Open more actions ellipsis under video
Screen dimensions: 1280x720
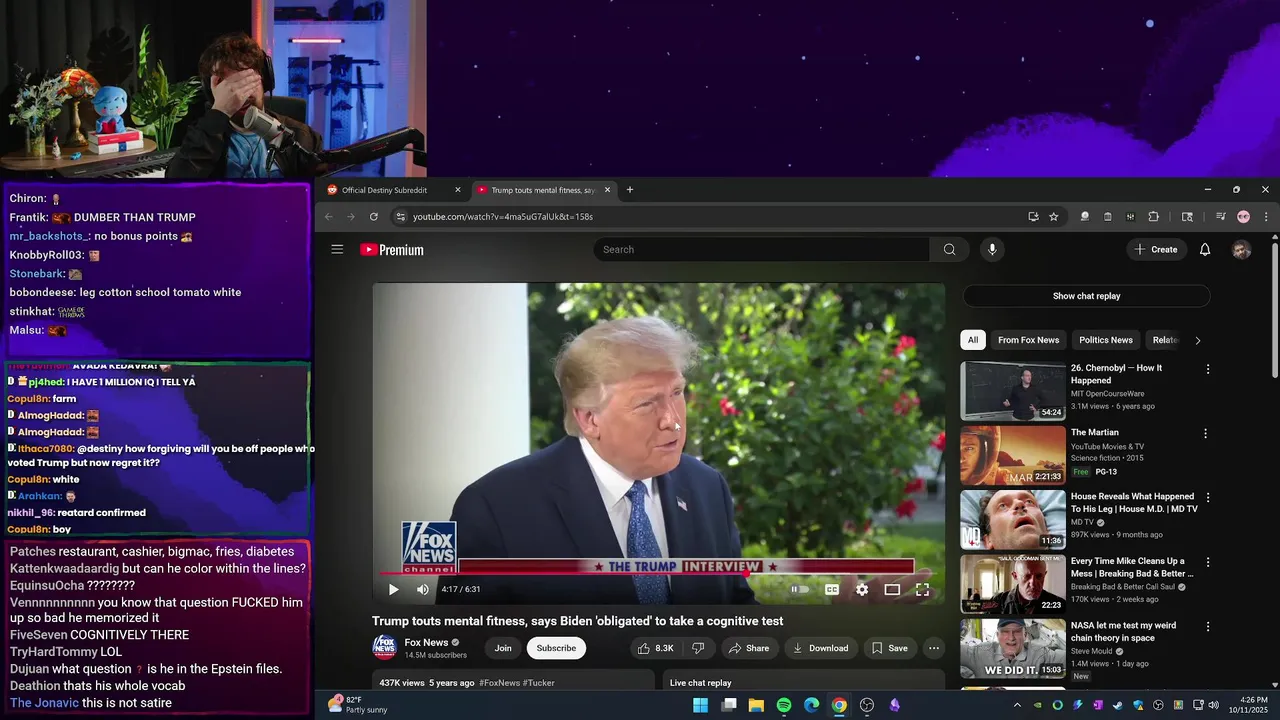(934, 648)
